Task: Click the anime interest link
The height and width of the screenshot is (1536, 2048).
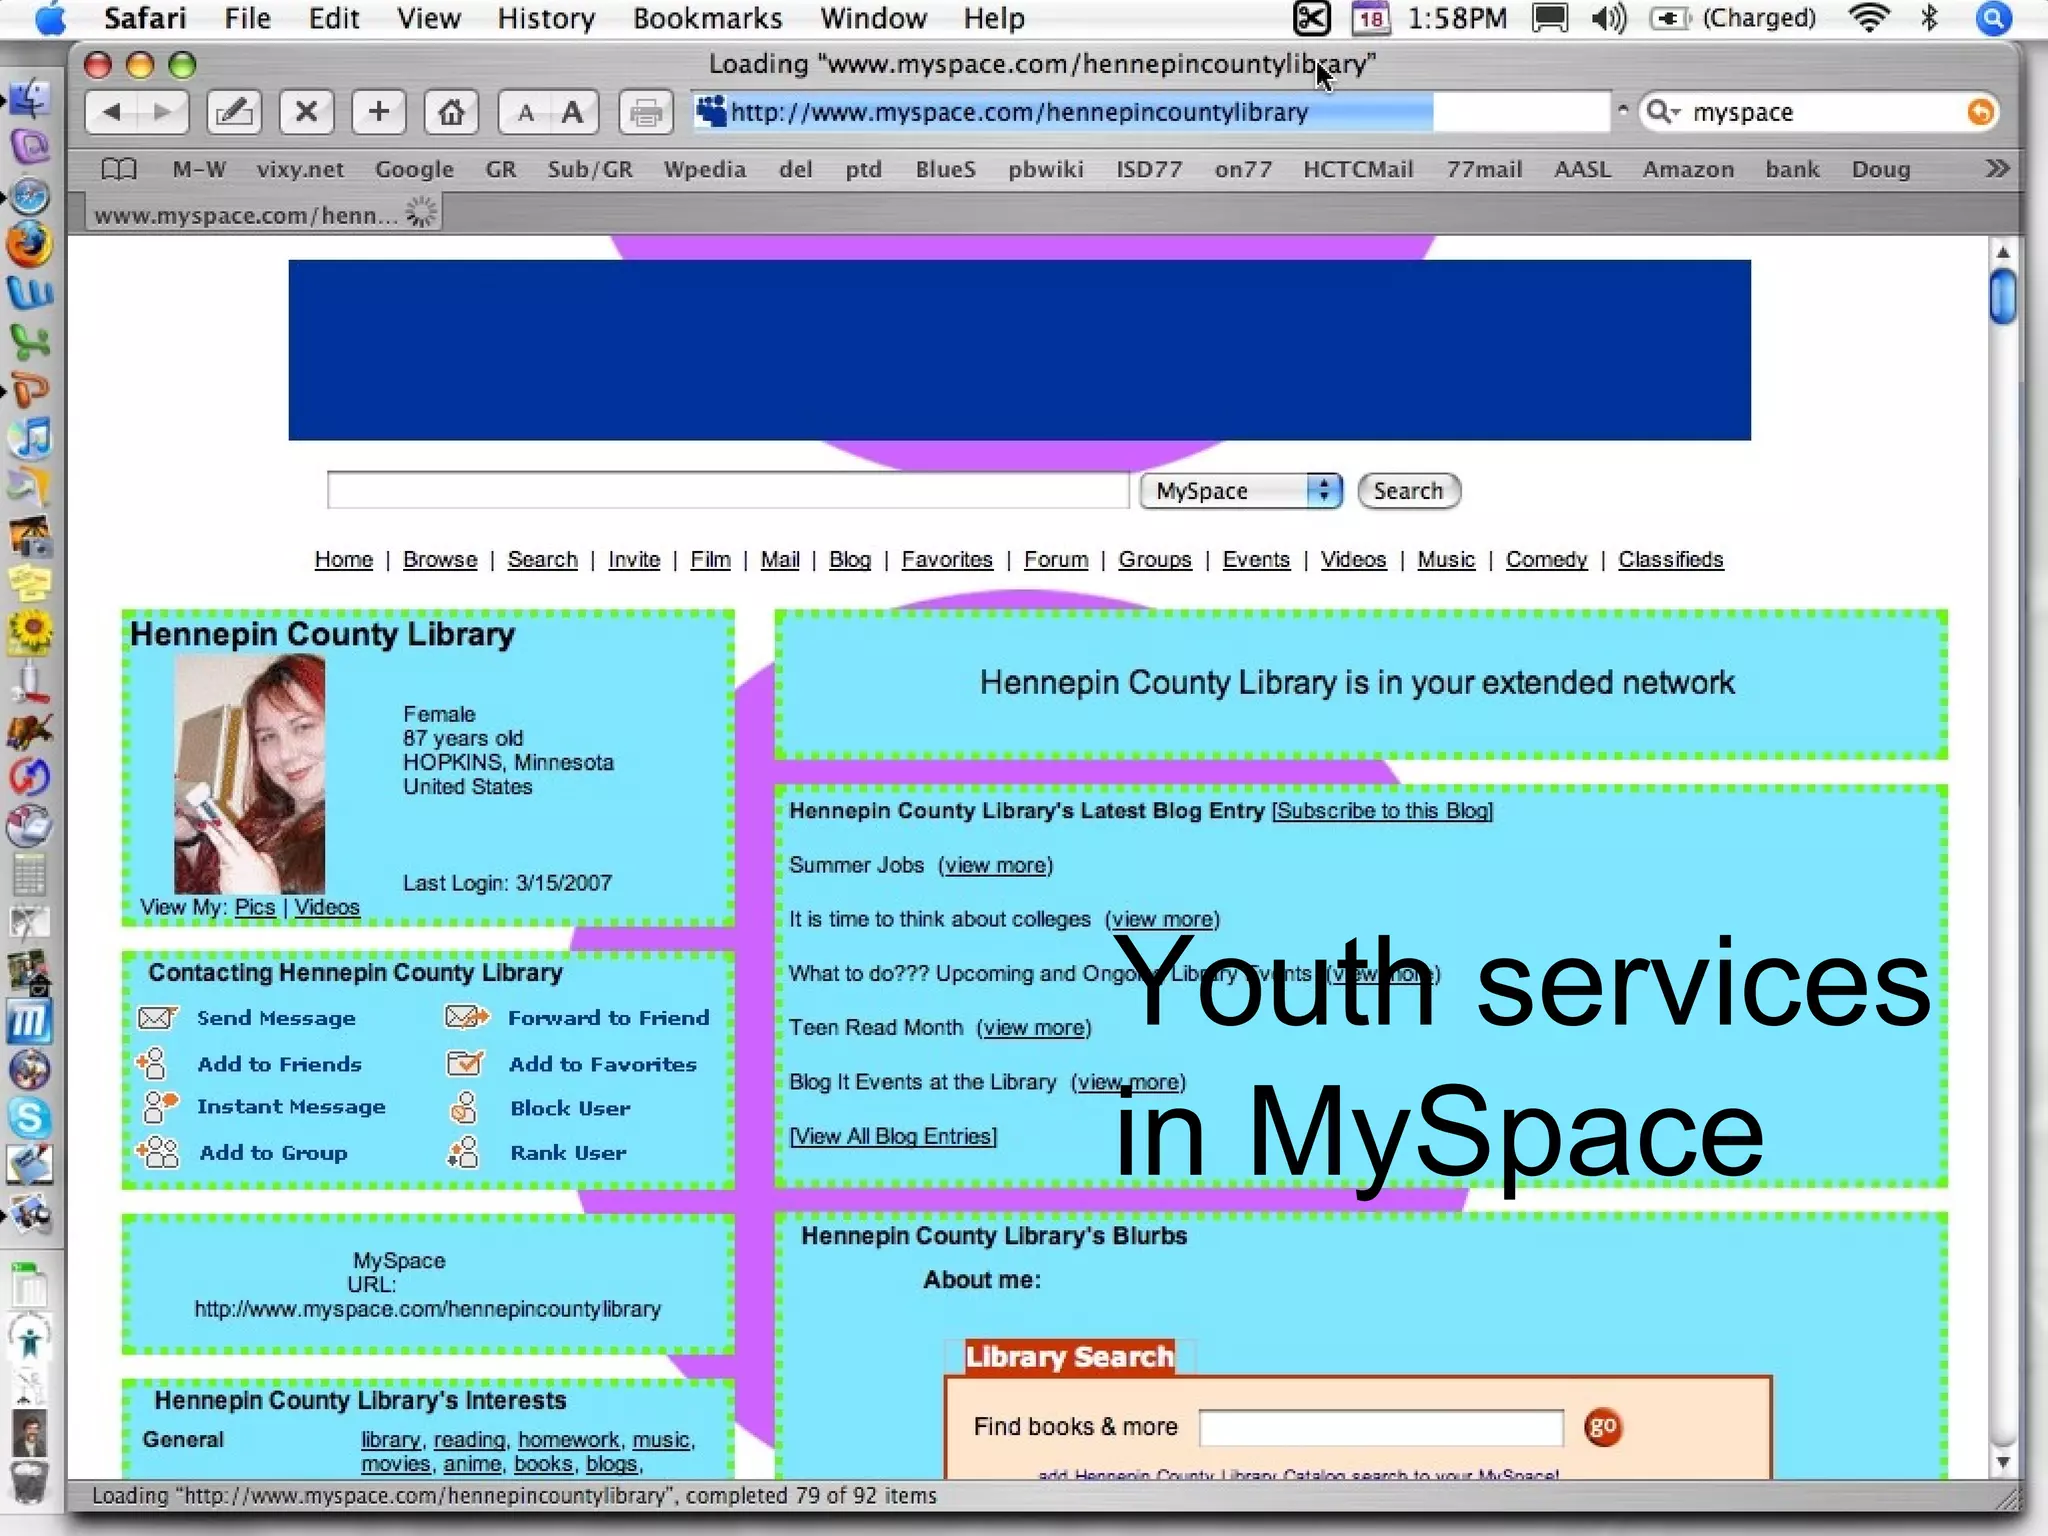Action: [x=473, y=1464]
